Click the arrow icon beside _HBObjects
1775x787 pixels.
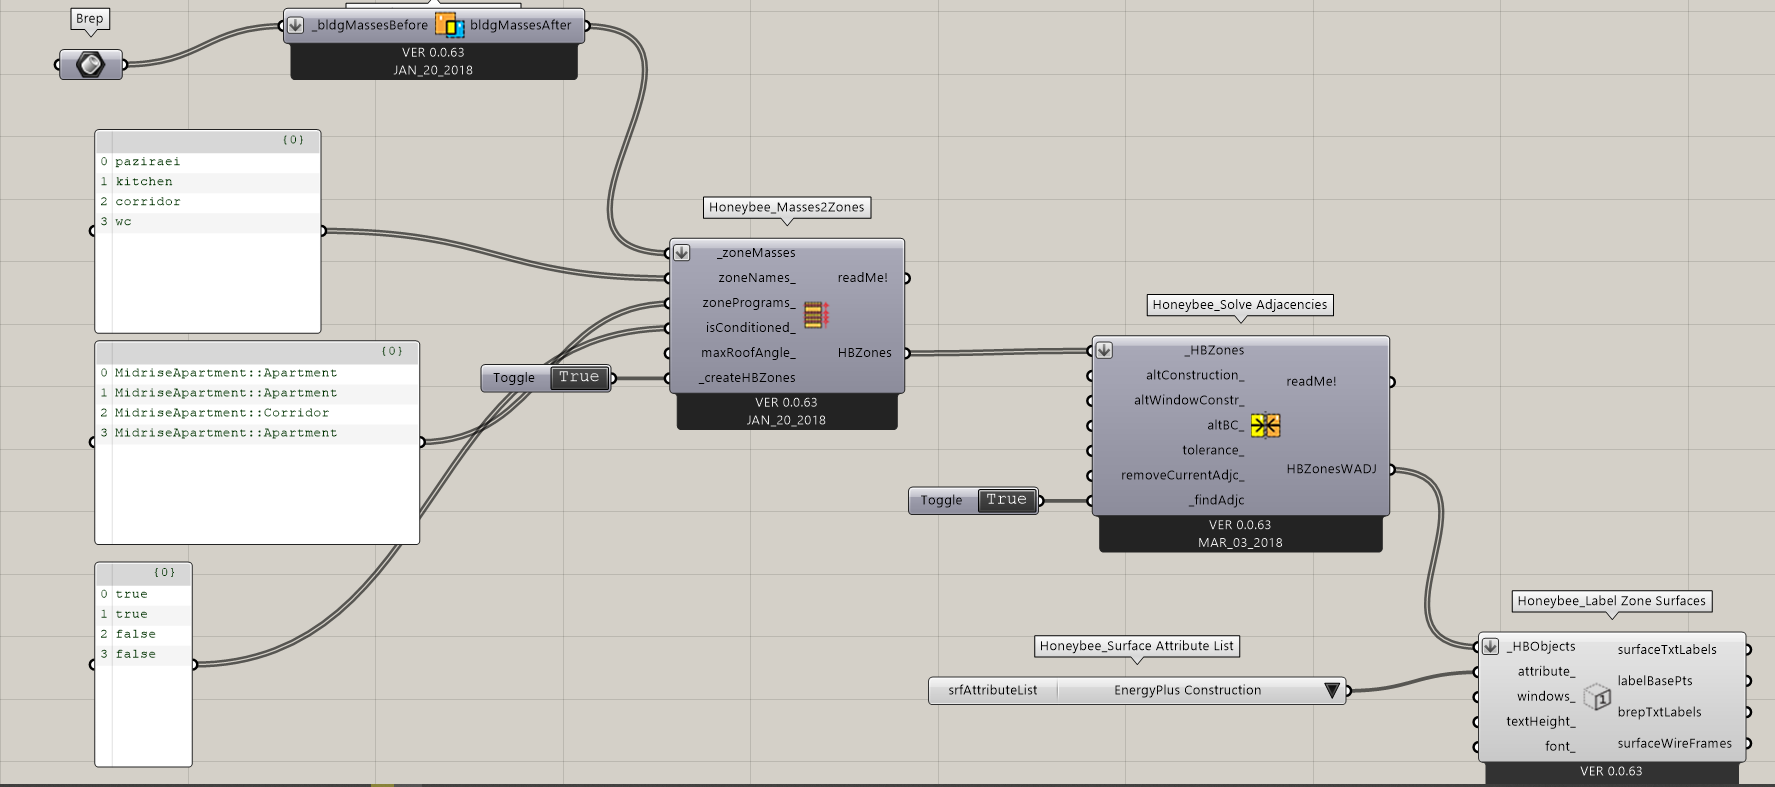click(1490, 646)
